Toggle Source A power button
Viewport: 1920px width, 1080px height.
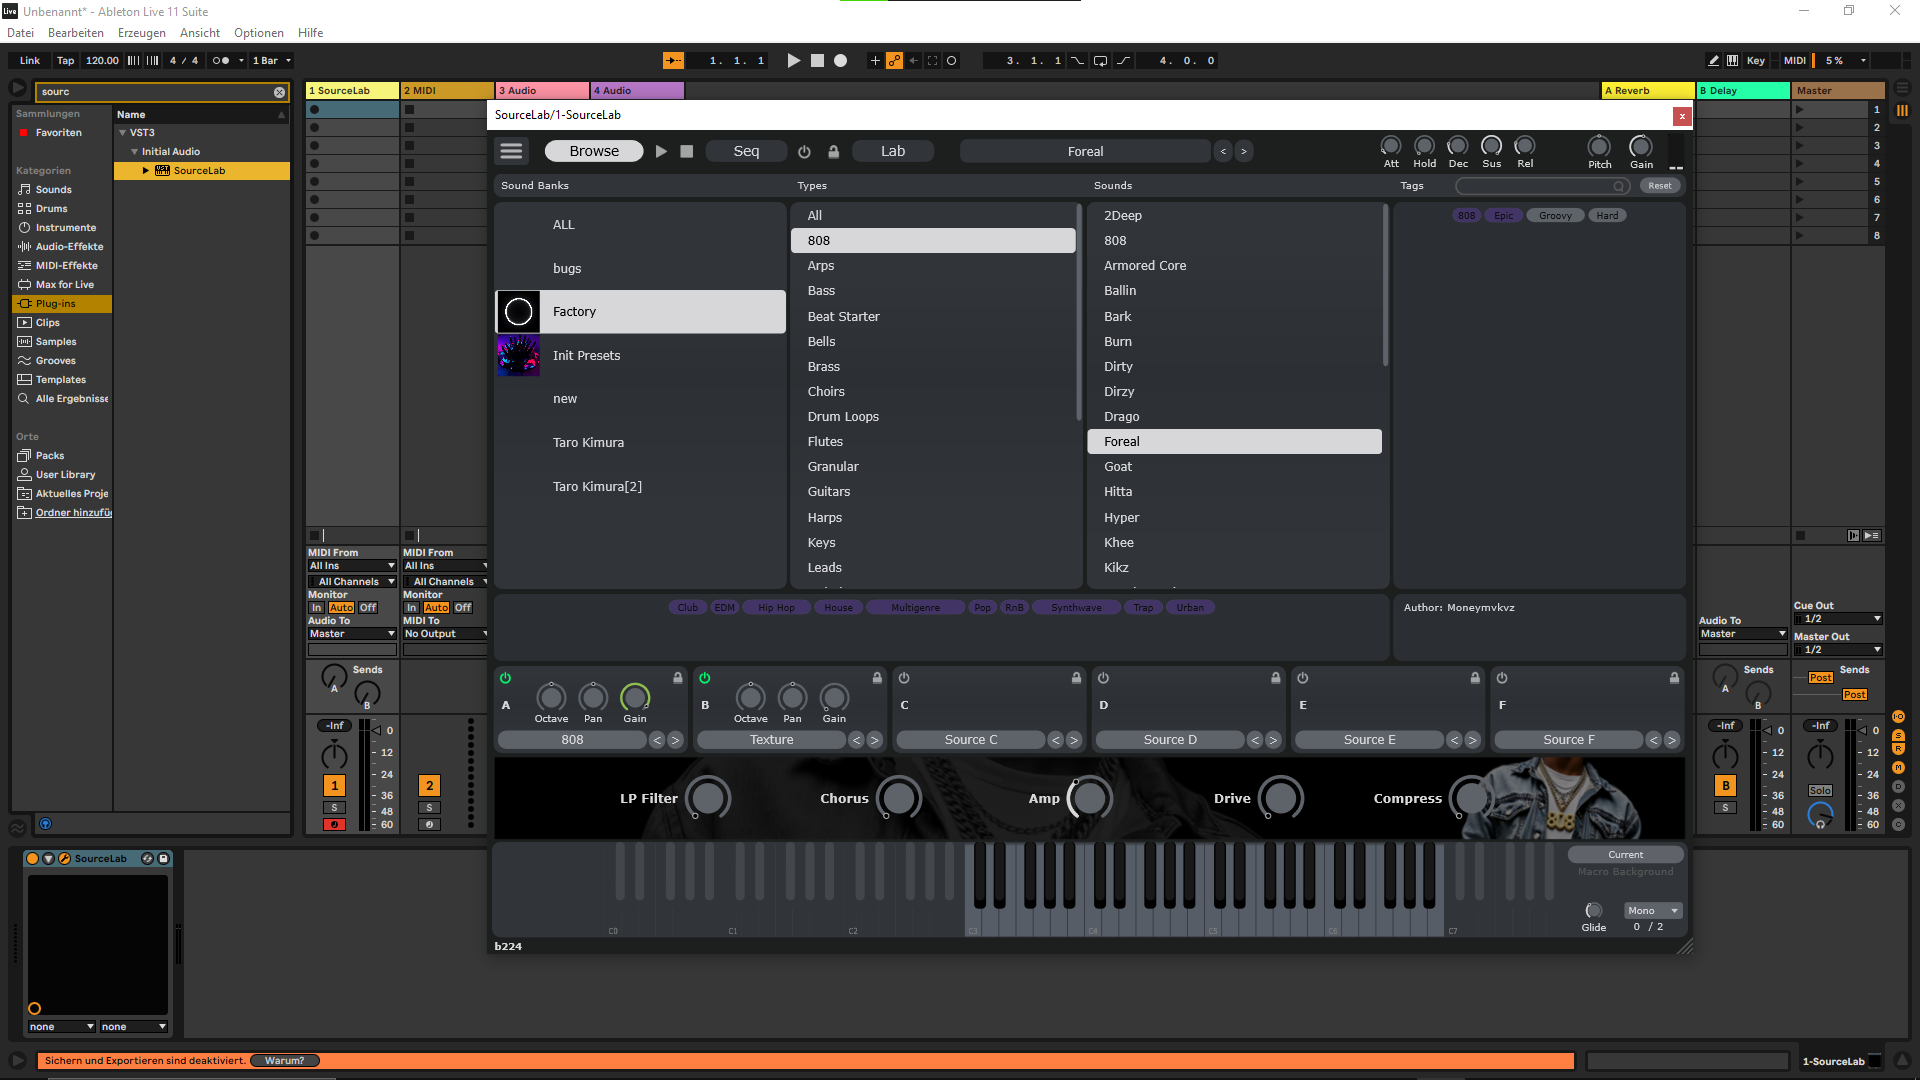(505, 678)
